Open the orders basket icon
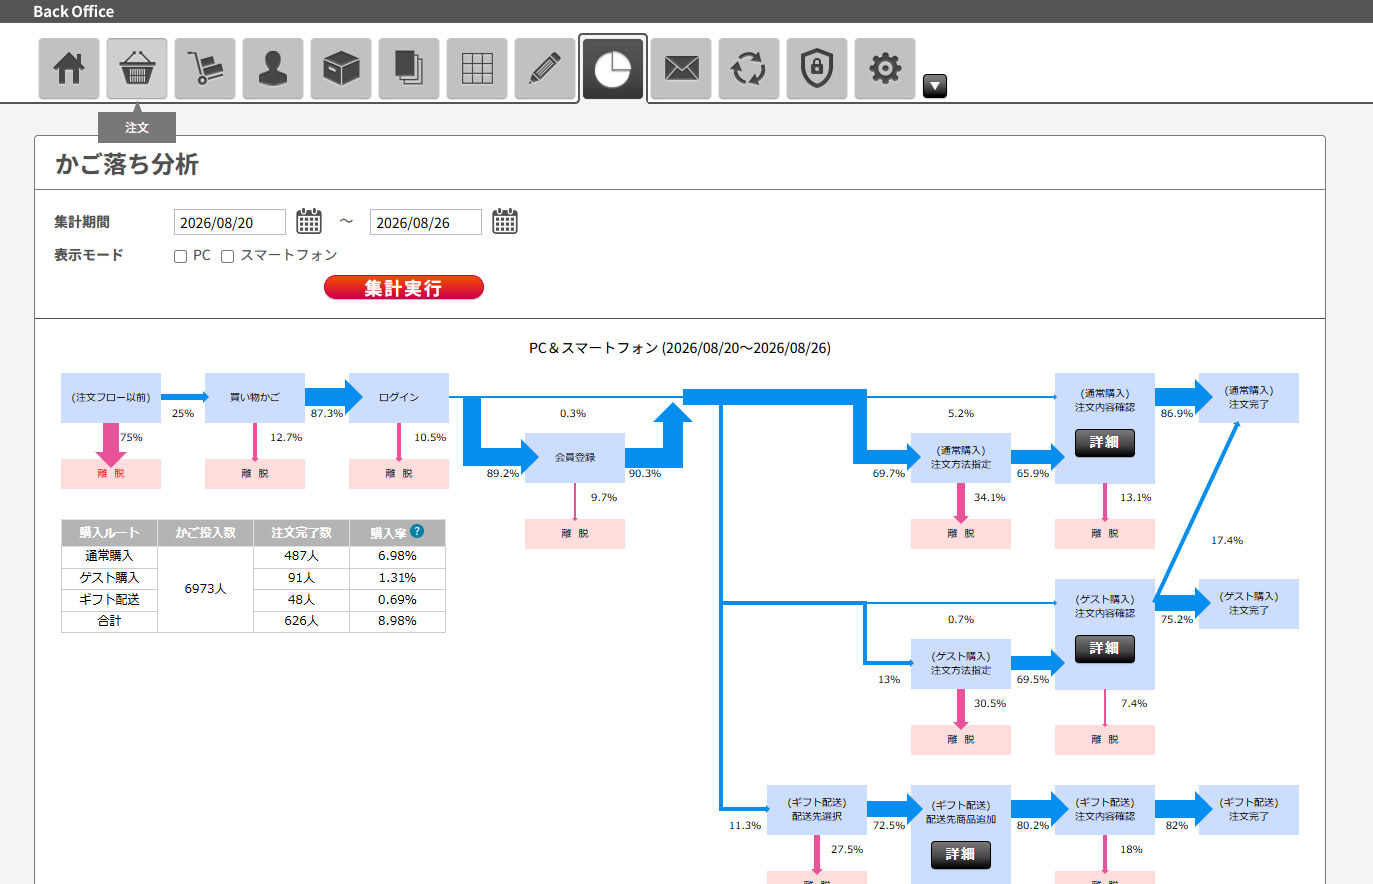 [x=137, y=69]
